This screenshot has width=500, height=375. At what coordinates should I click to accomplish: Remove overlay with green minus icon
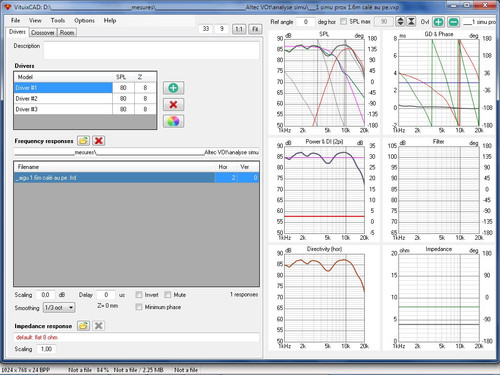(453, 22)
